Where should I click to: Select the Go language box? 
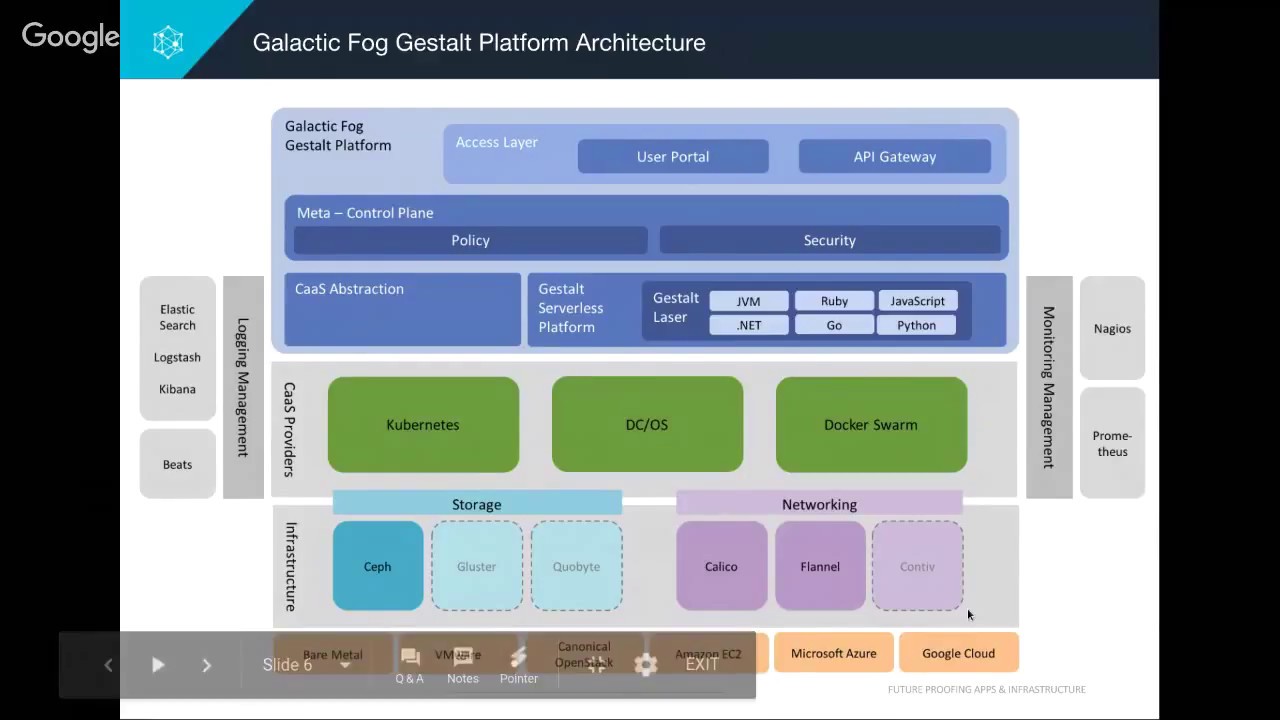(834, 325)
